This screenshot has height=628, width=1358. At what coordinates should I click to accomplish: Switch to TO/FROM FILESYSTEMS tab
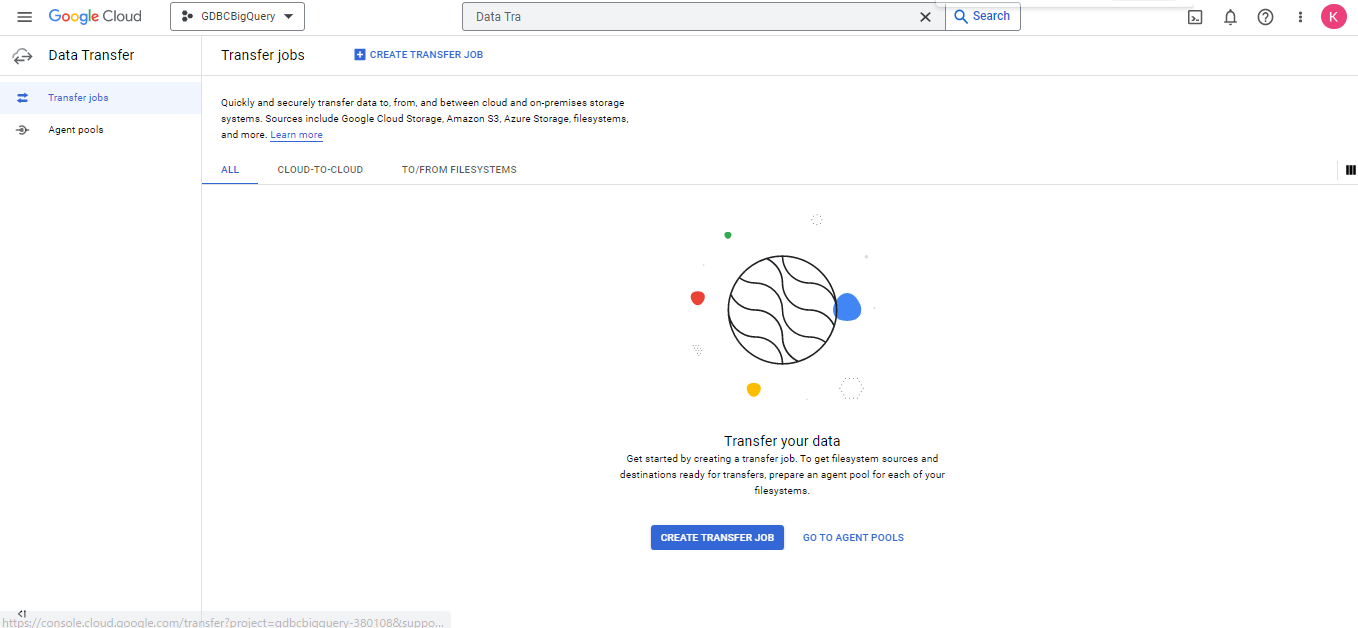(x=459, y=170)
